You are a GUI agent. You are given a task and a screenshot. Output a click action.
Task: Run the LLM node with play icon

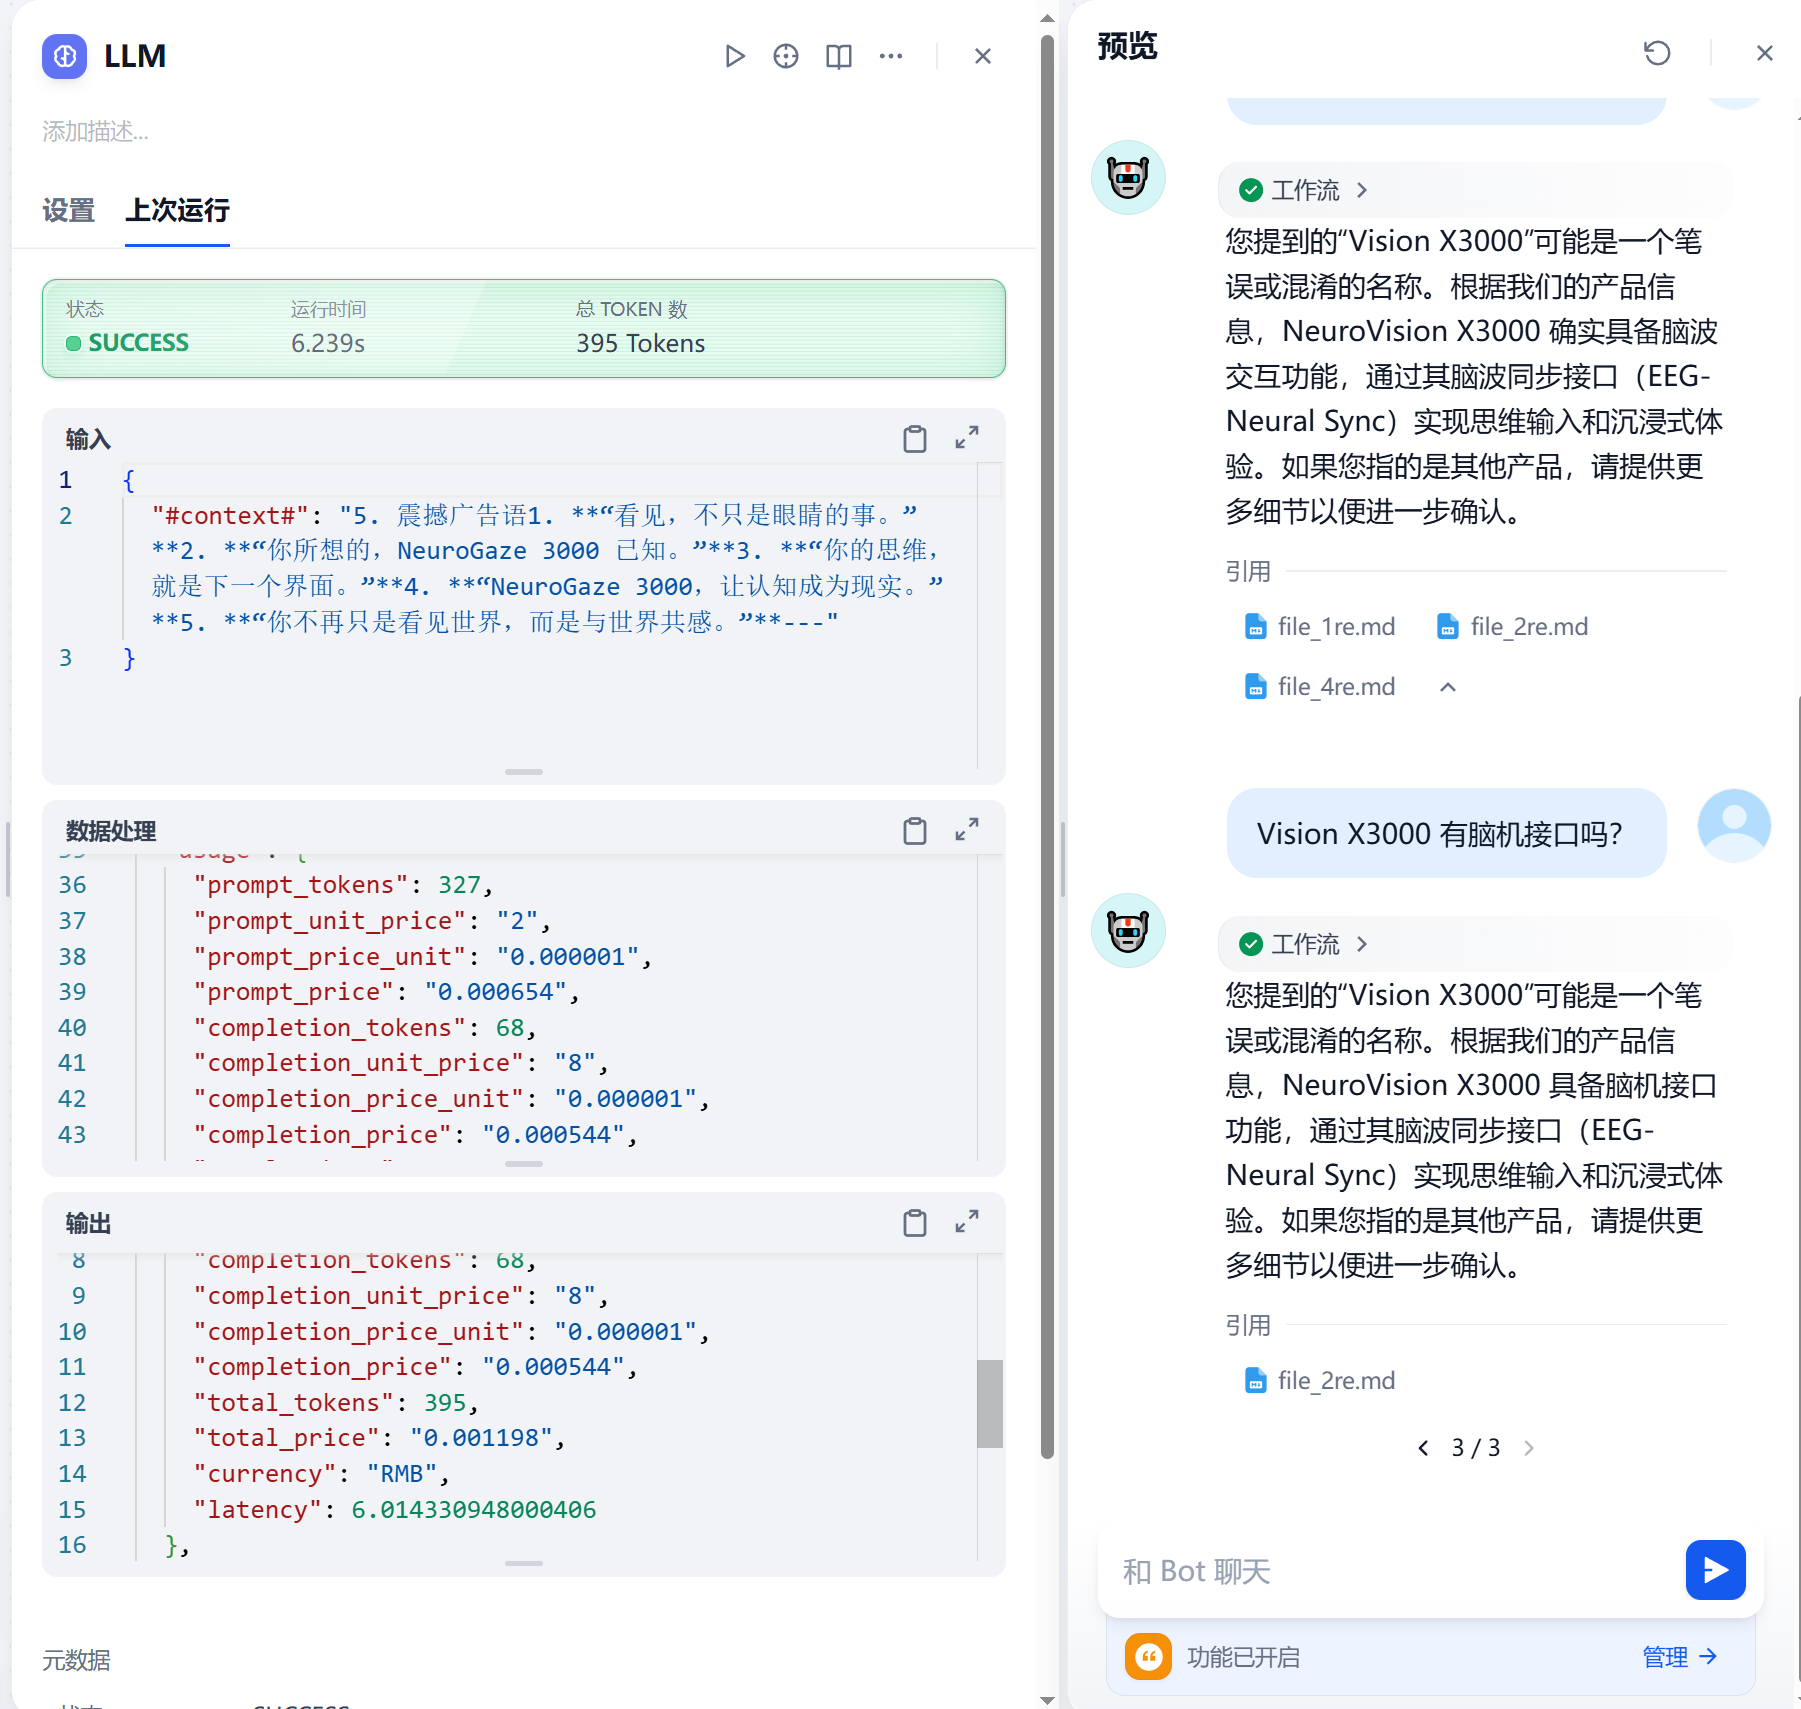click(735, 56)
